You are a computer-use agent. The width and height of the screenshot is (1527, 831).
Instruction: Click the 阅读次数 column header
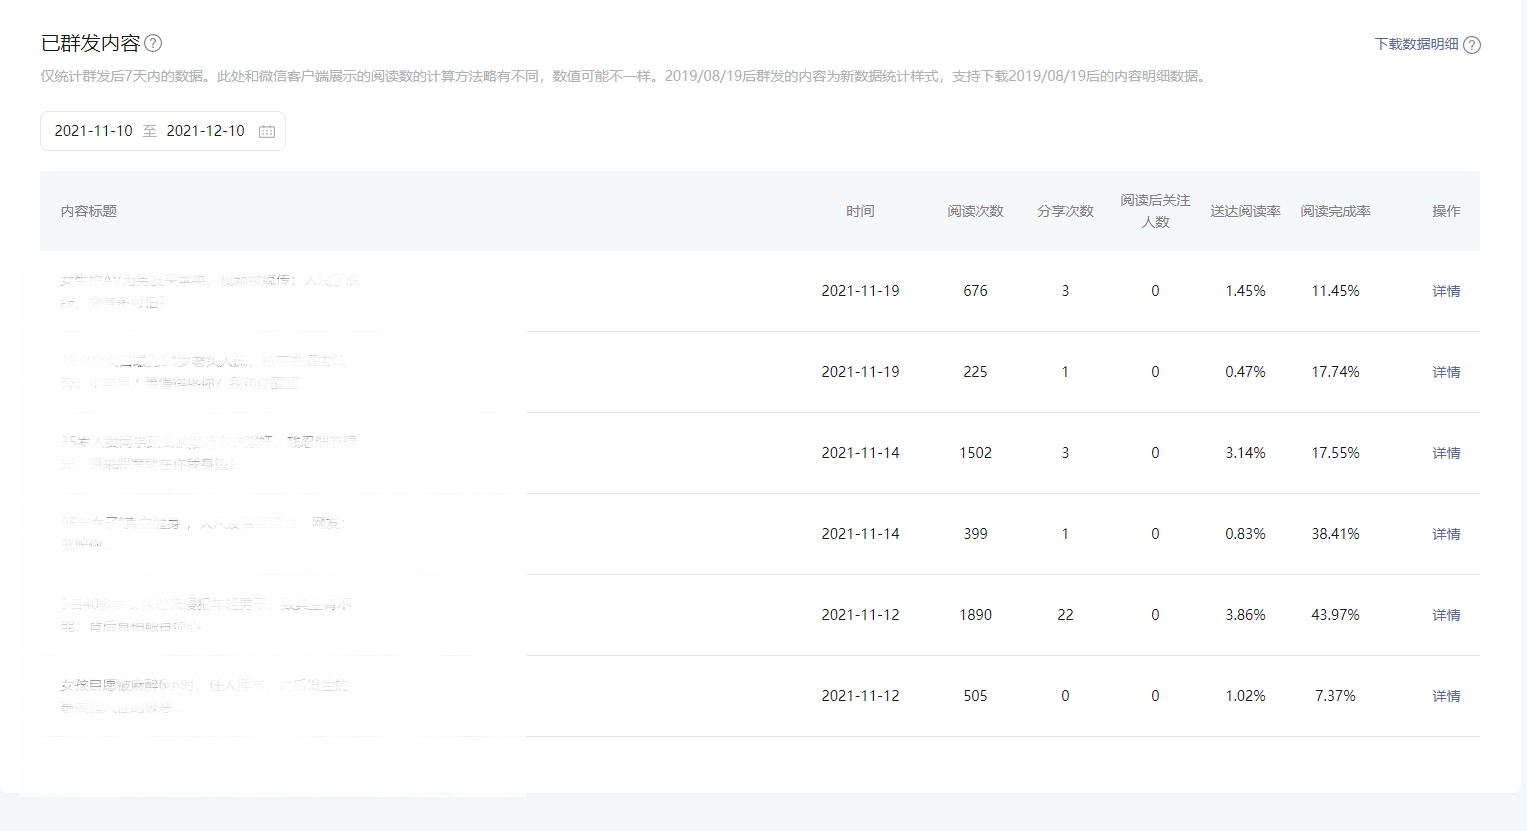[975, 211]
